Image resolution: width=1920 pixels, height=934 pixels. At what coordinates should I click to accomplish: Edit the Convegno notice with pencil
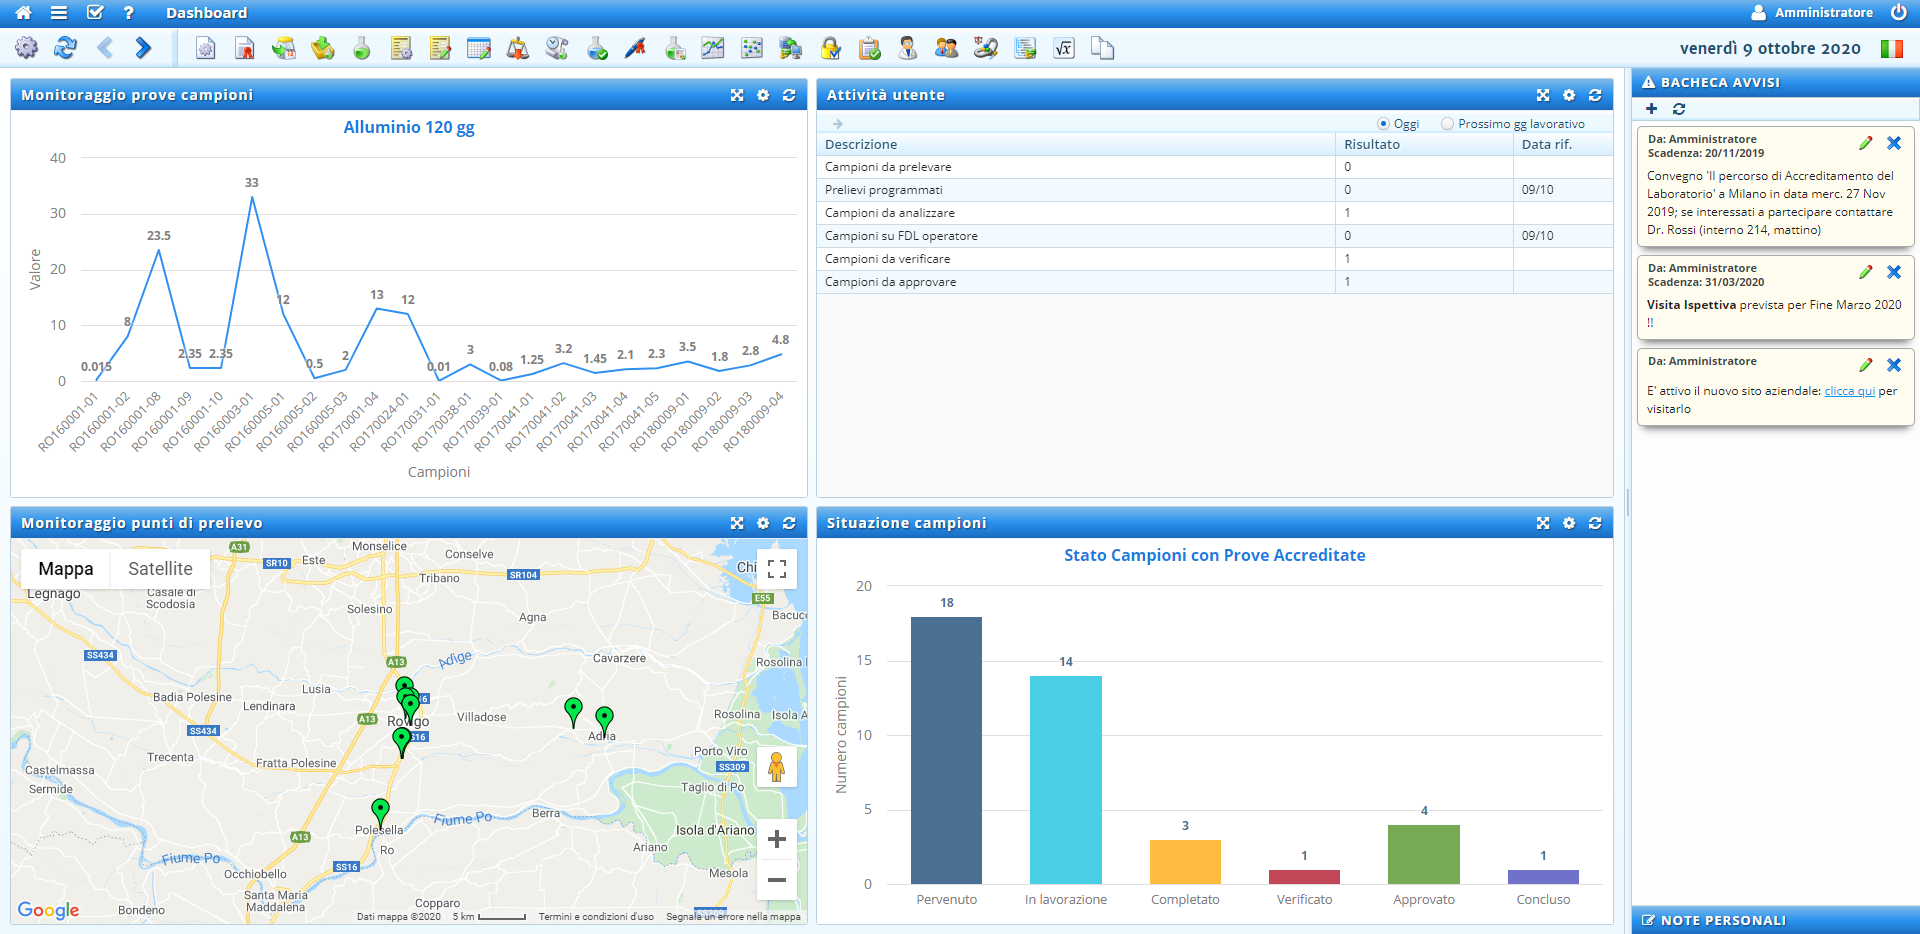pyautogui.click(x=1865, y=143)
